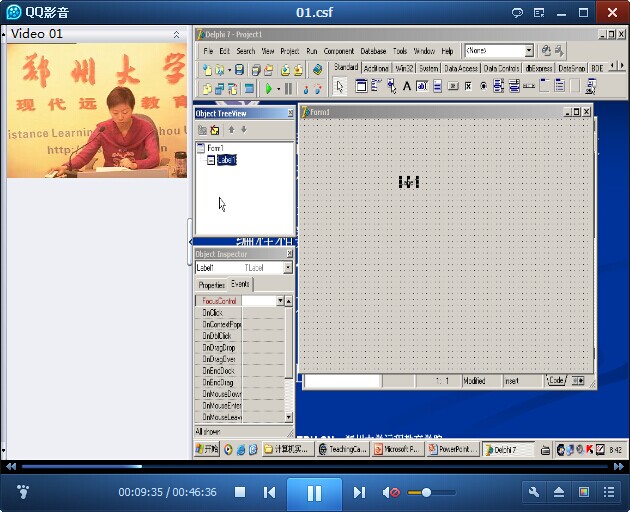The height and width of the screenshot is (512, 630).
Task: Open Delphi File menu
Action: point(208,51)
